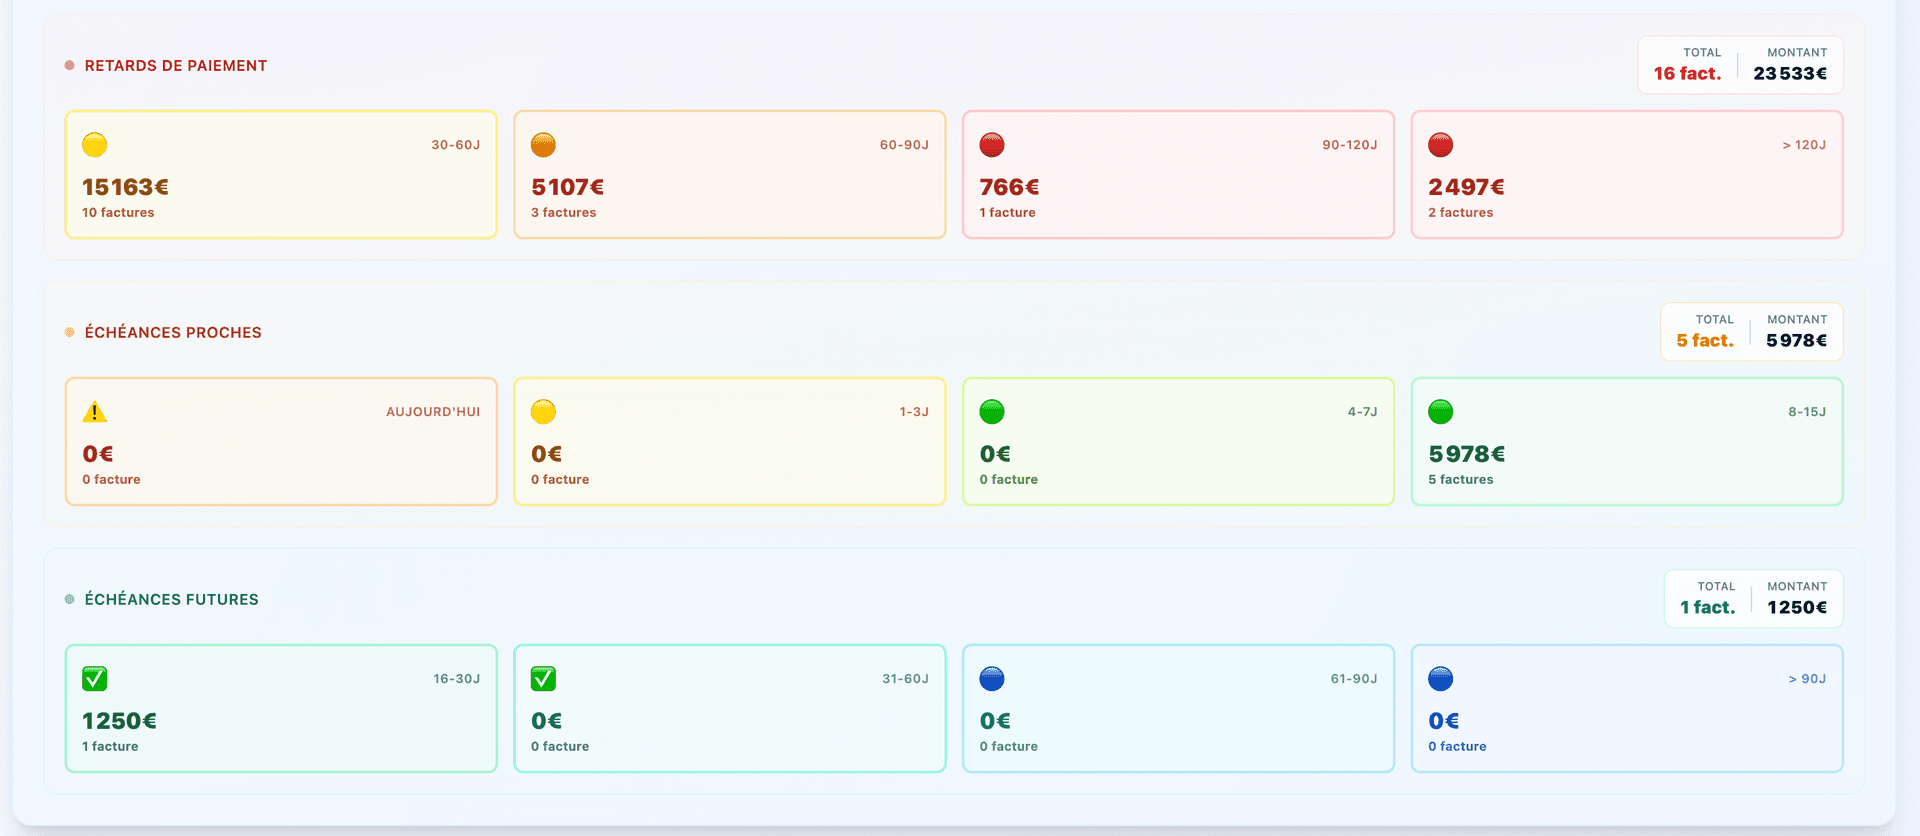
Task: Select the 5 factures label in 8-15J
Action: tap(1460, 480)
